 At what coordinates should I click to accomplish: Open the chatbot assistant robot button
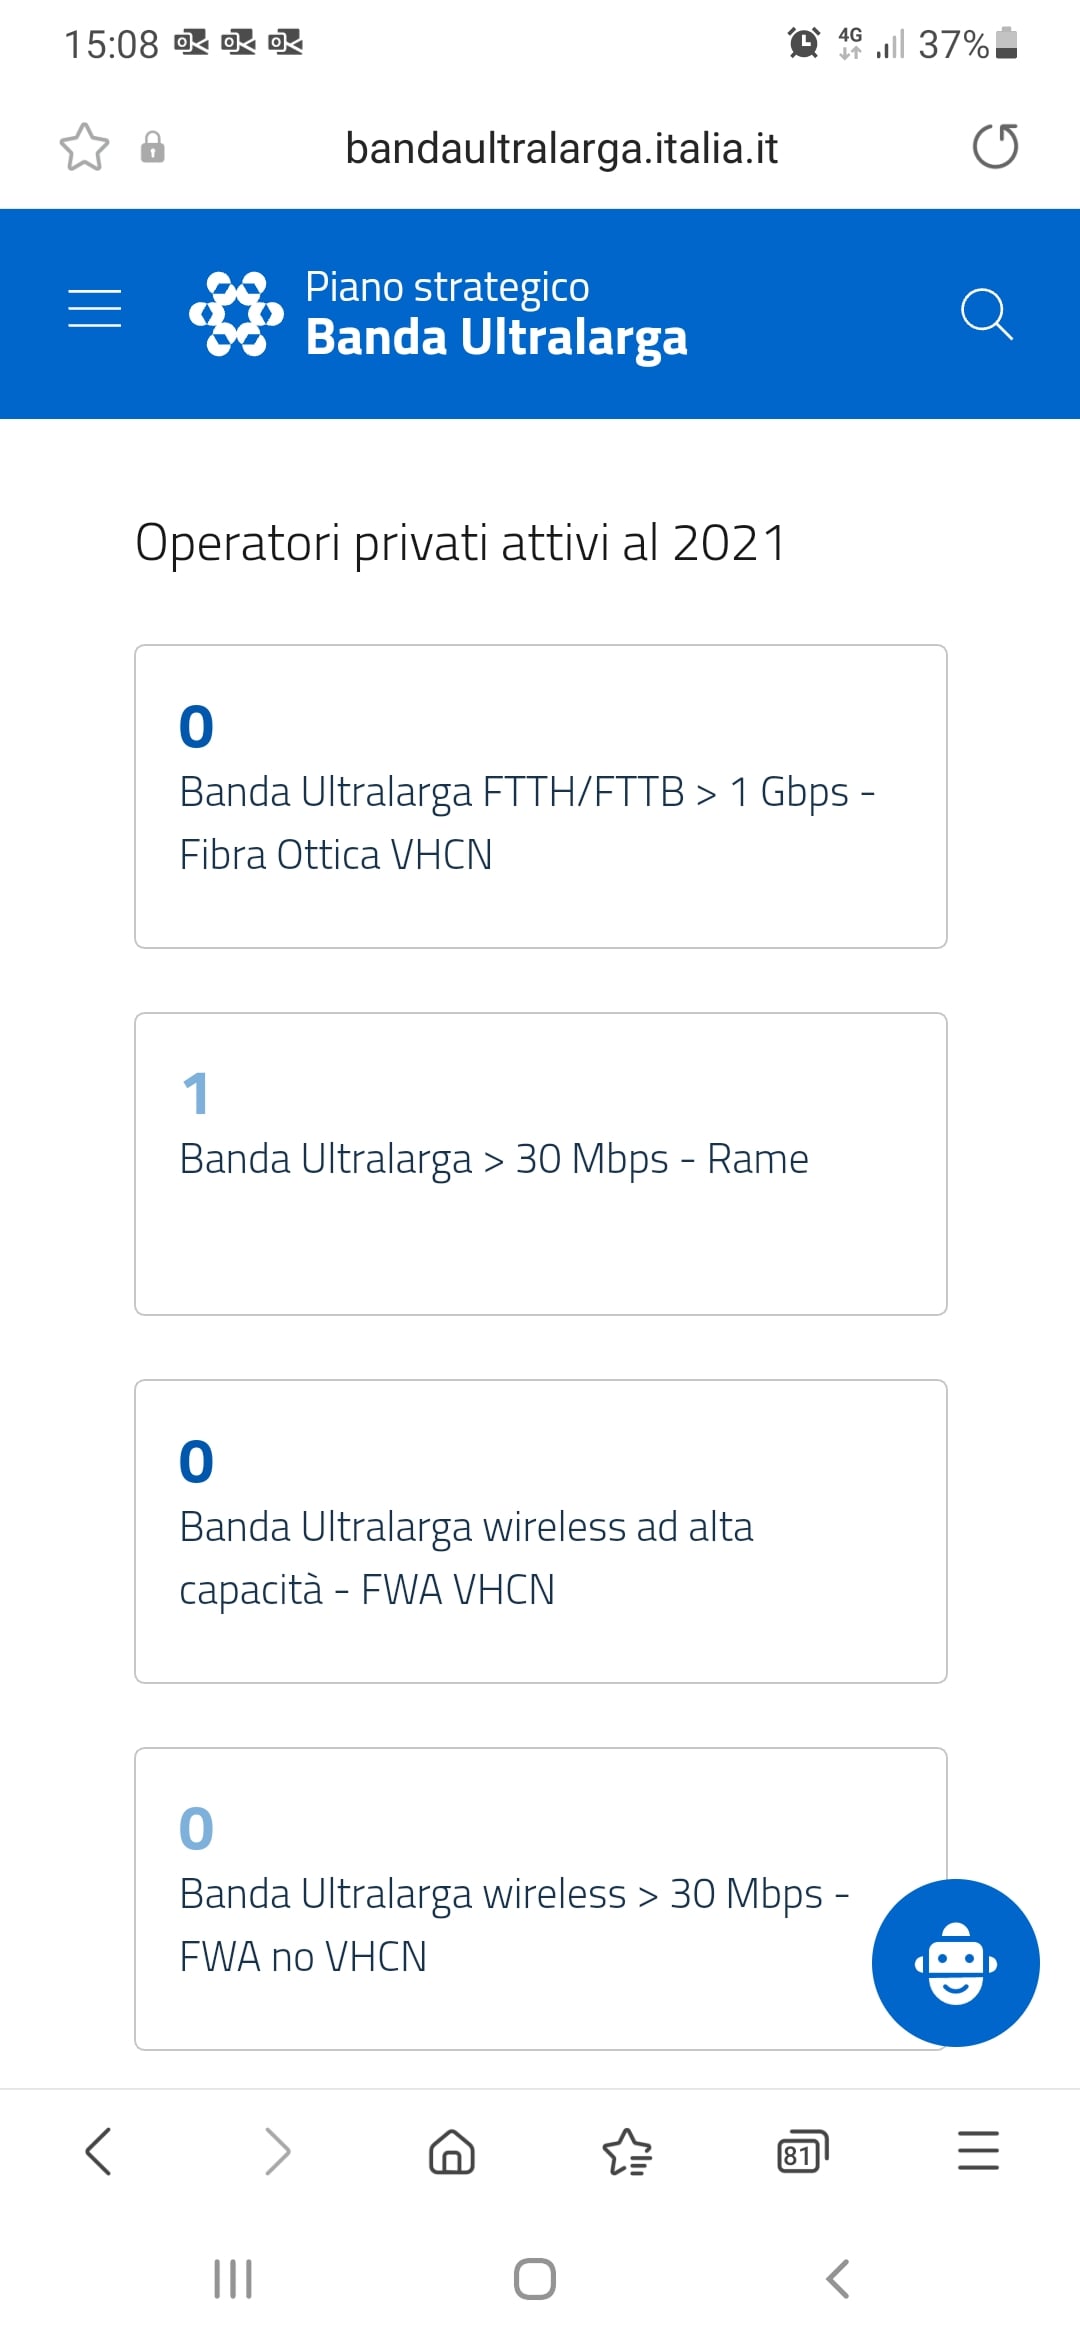[x=955, y=1962]
